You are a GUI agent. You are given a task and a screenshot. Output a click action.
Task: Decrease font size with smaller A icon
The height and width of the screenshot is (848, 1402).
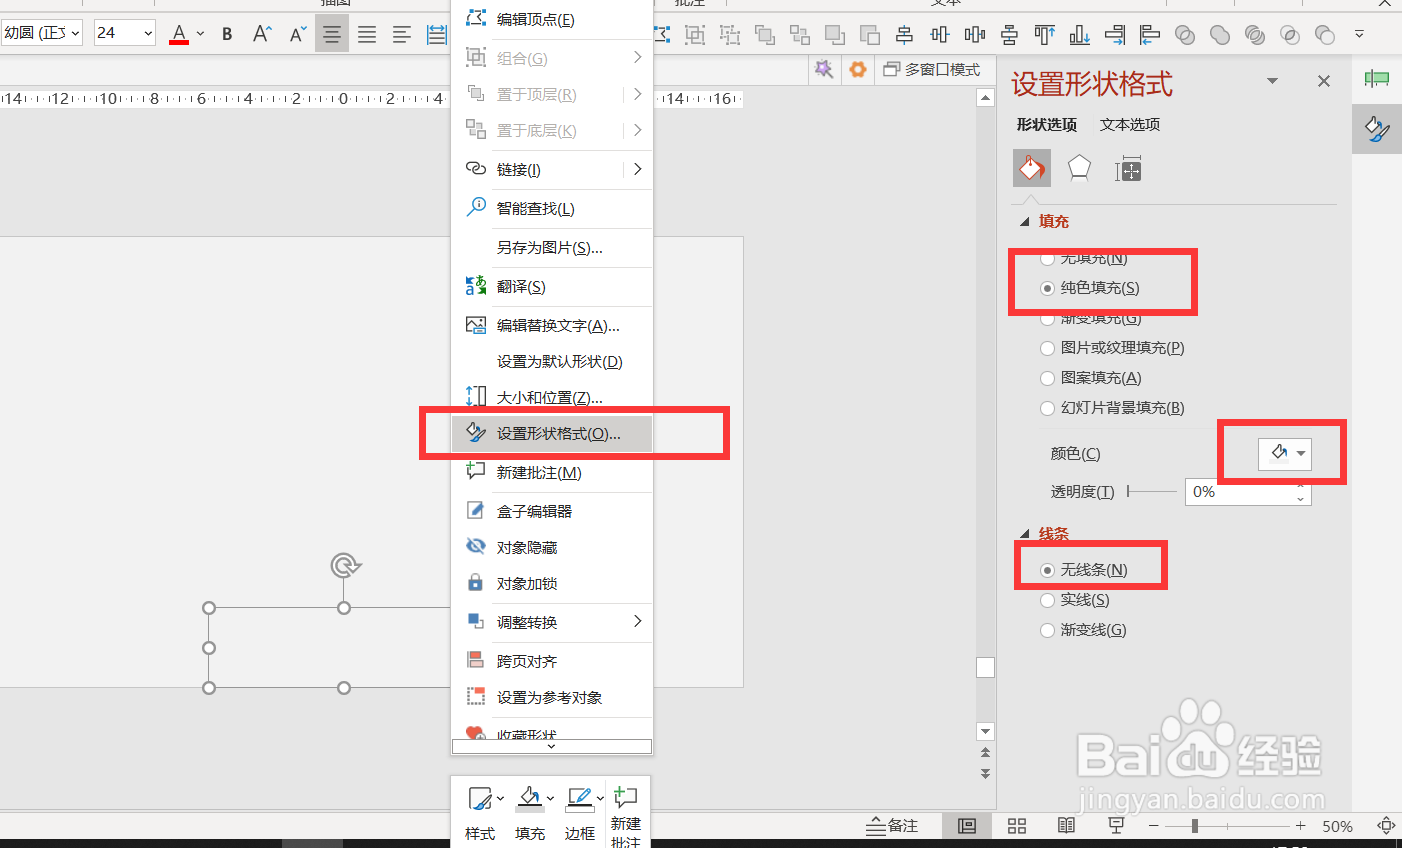coord(298,34)
